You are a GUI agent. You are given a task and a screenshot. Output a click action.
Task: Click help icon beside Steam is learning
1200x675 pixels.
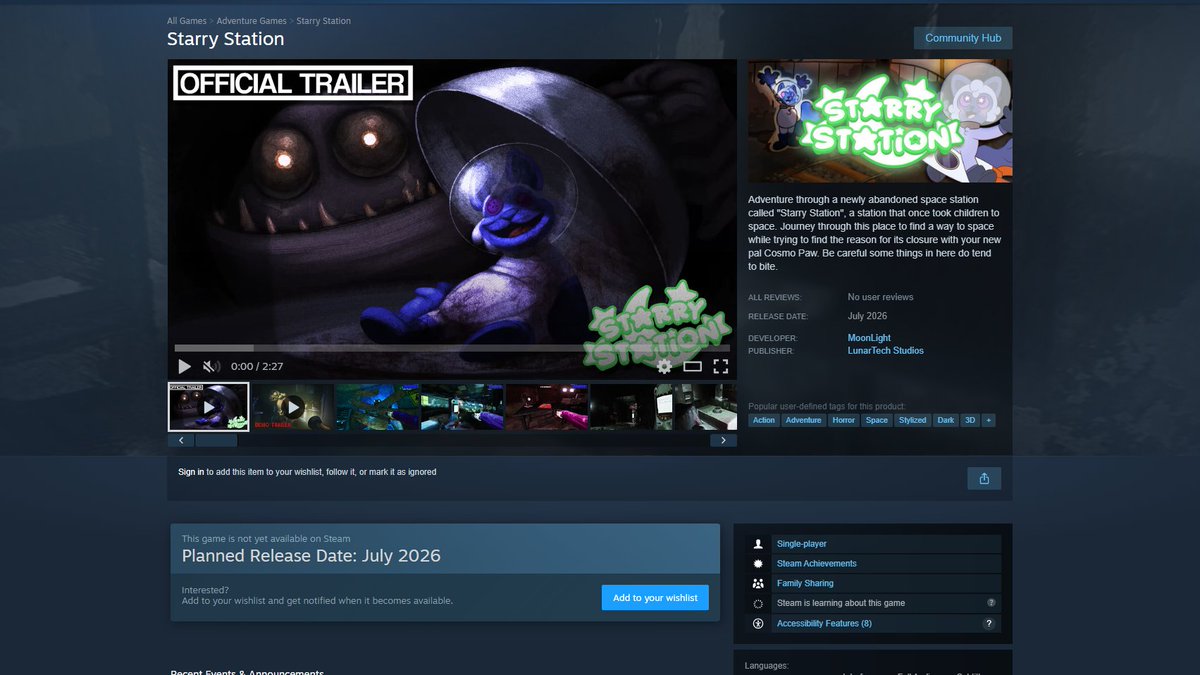tap(991, 603)
